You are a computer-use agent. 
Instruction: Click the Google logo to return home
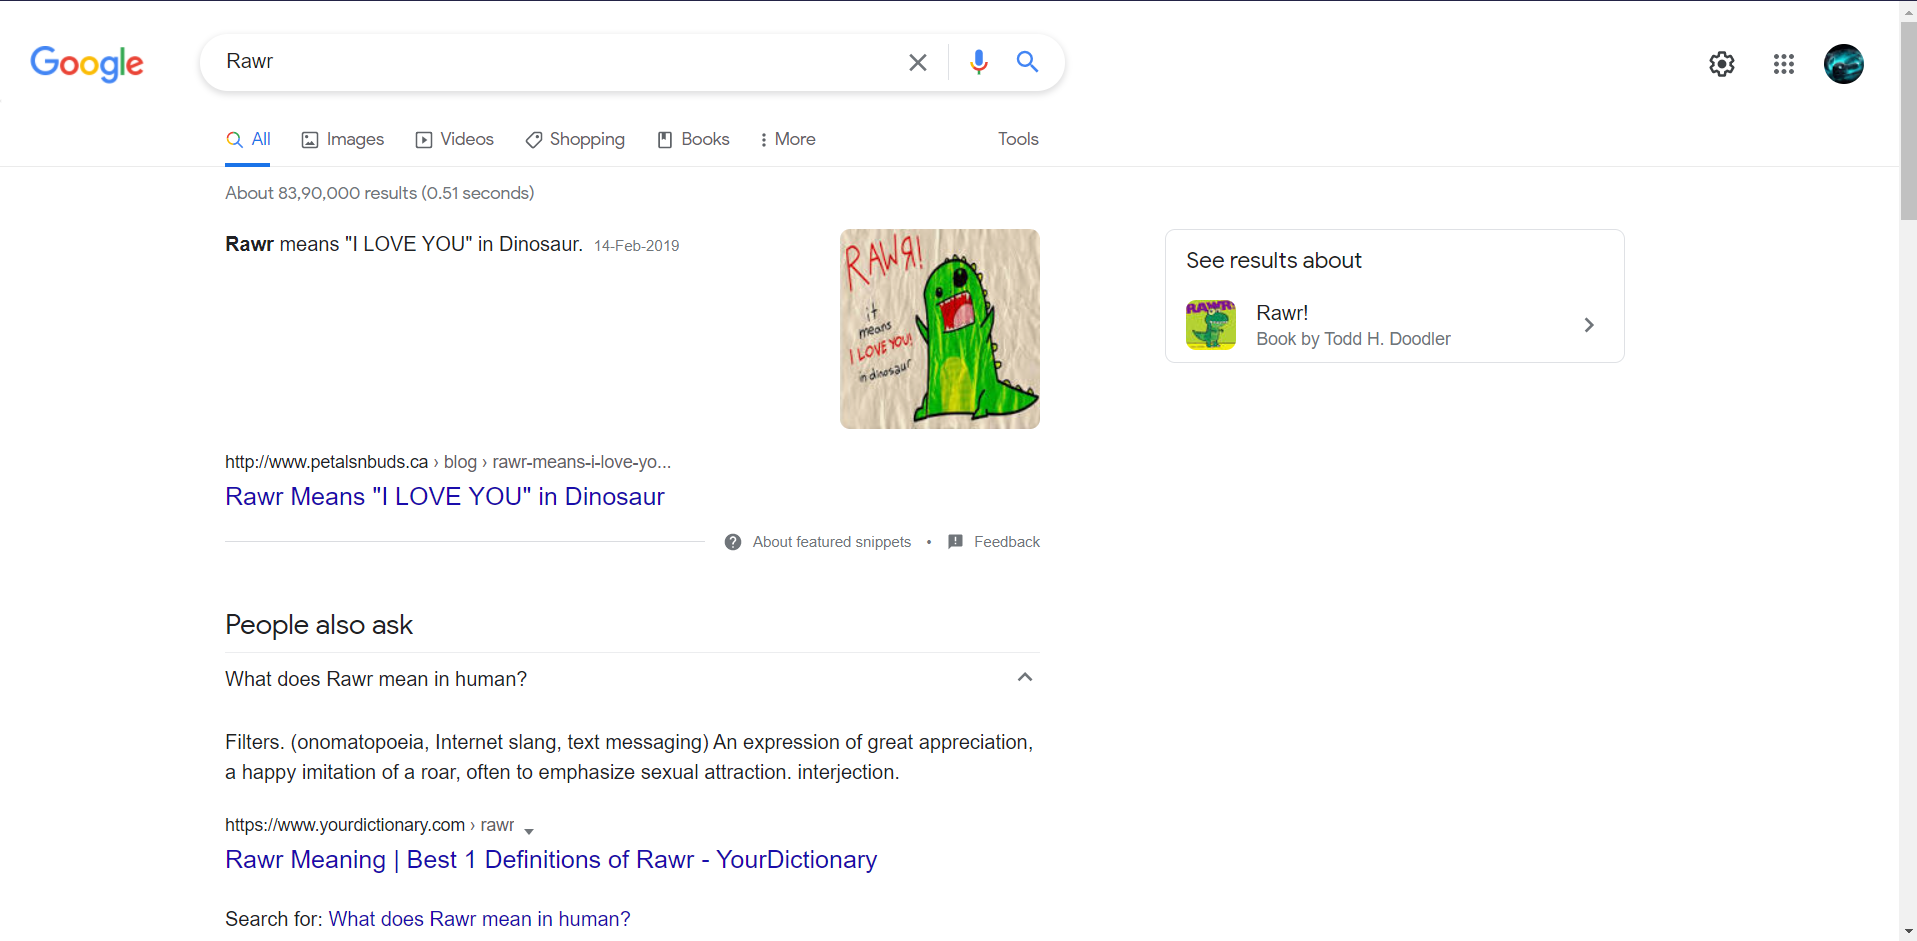[x=86, y=63]
